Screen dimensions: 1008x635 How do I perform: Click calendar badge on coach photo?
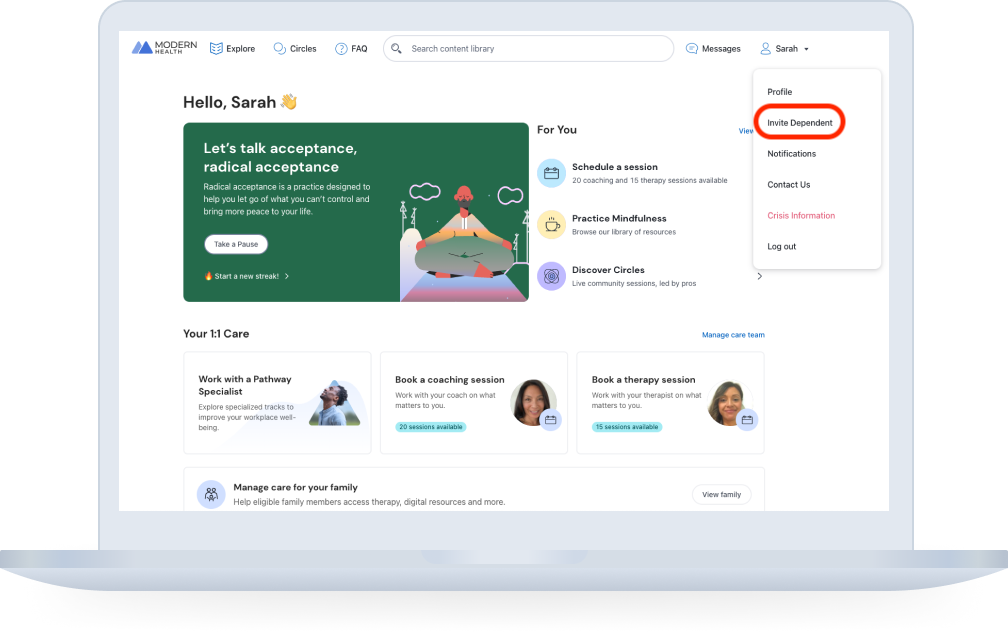coord(550,420)
